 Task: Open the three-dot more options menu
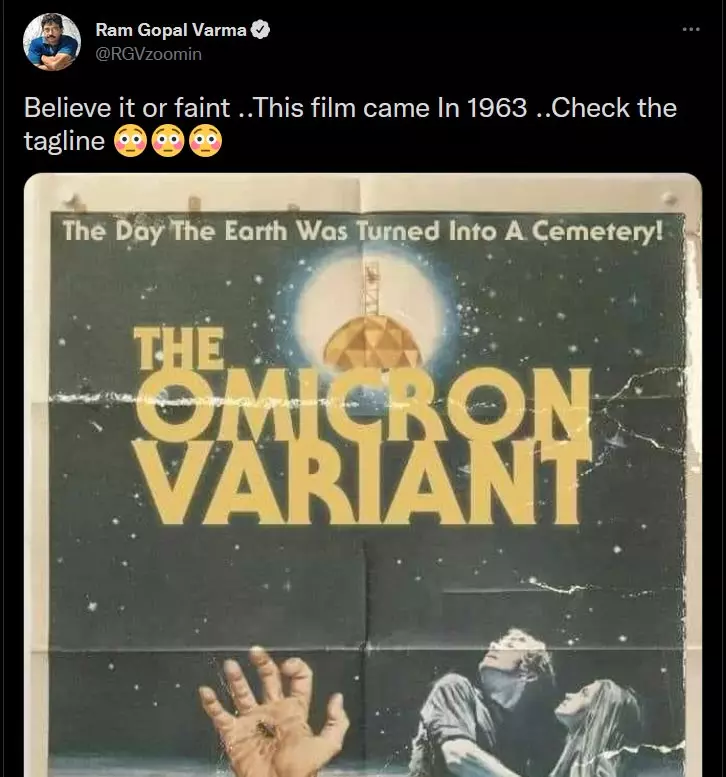click(x=691, y=30)
